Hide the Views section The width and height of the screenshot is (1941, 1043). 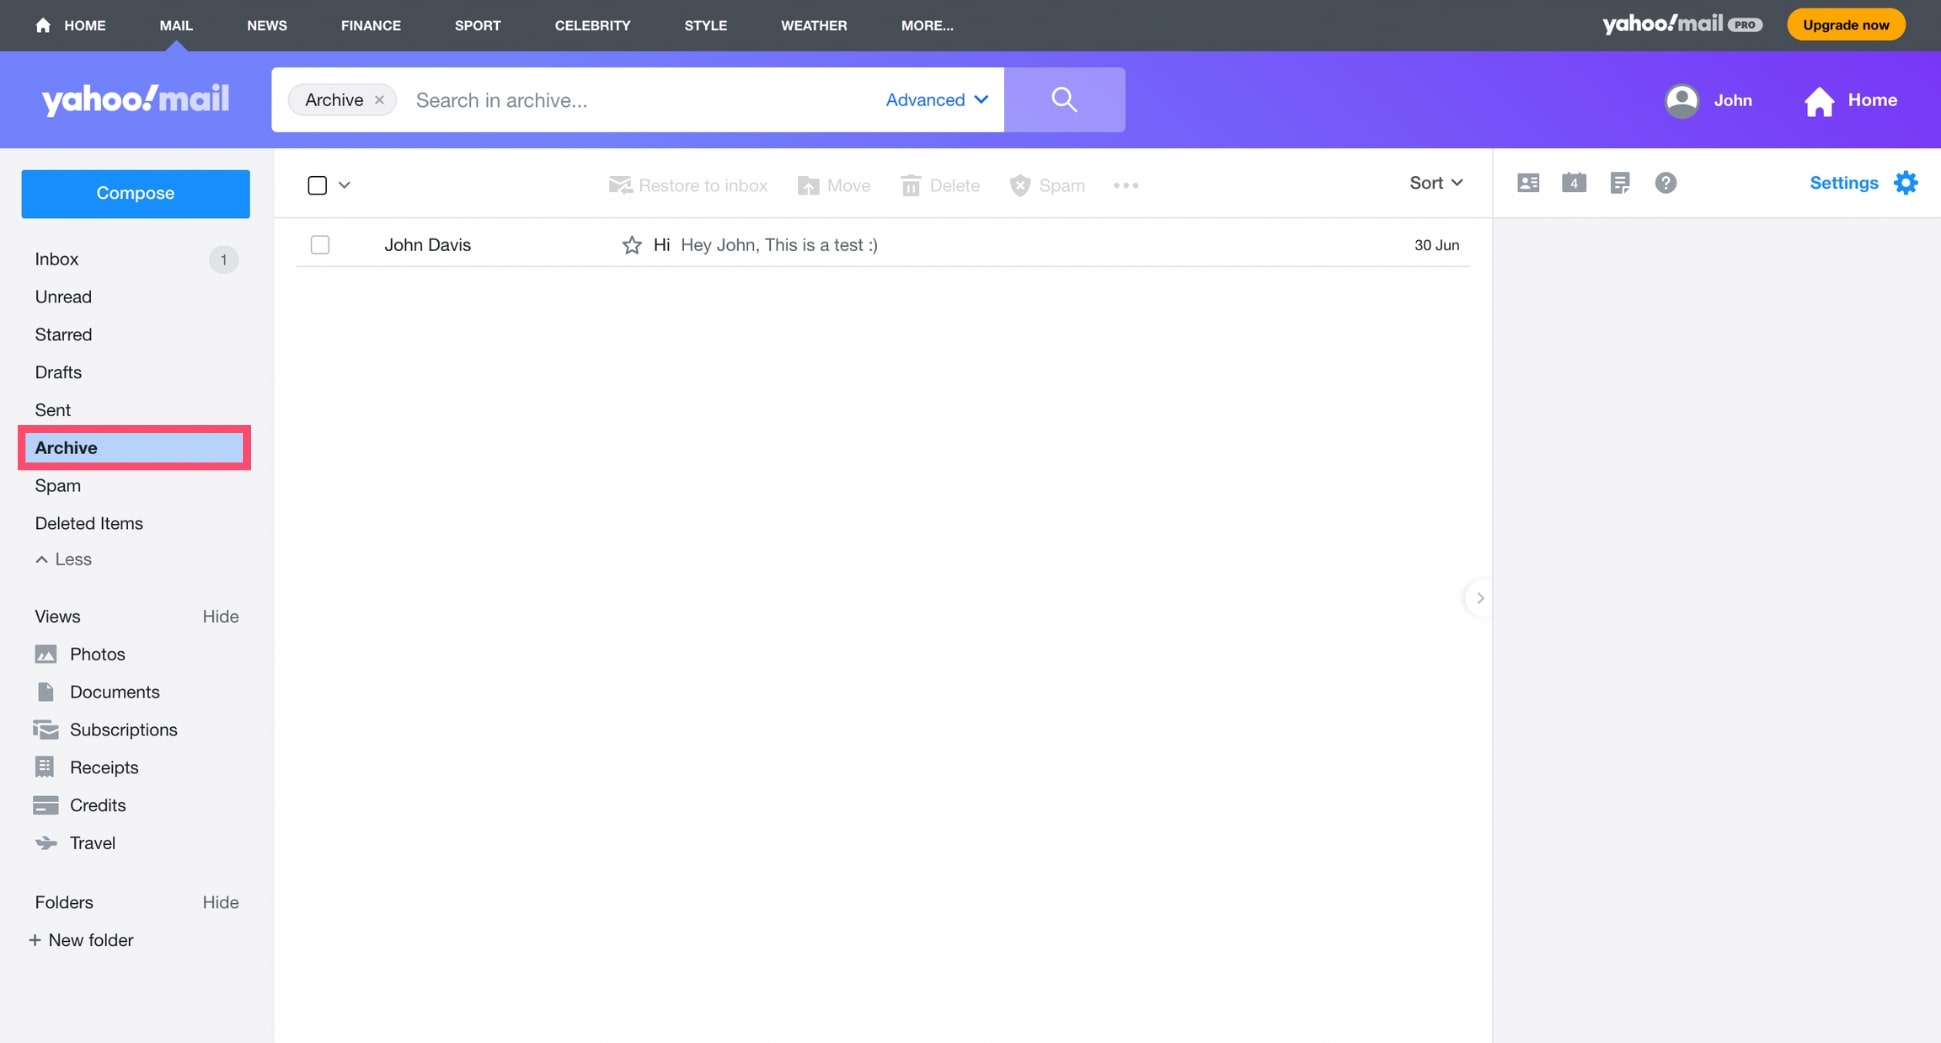[x=220, y=616]
